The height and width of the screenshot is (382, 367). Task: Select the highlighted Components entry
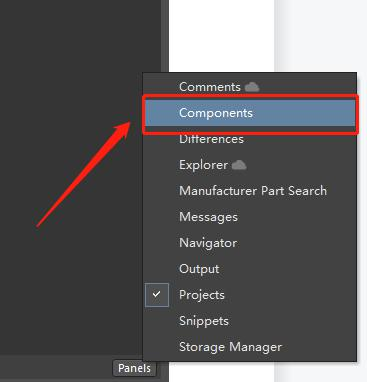pyautogui.click(x=250, y=113)
